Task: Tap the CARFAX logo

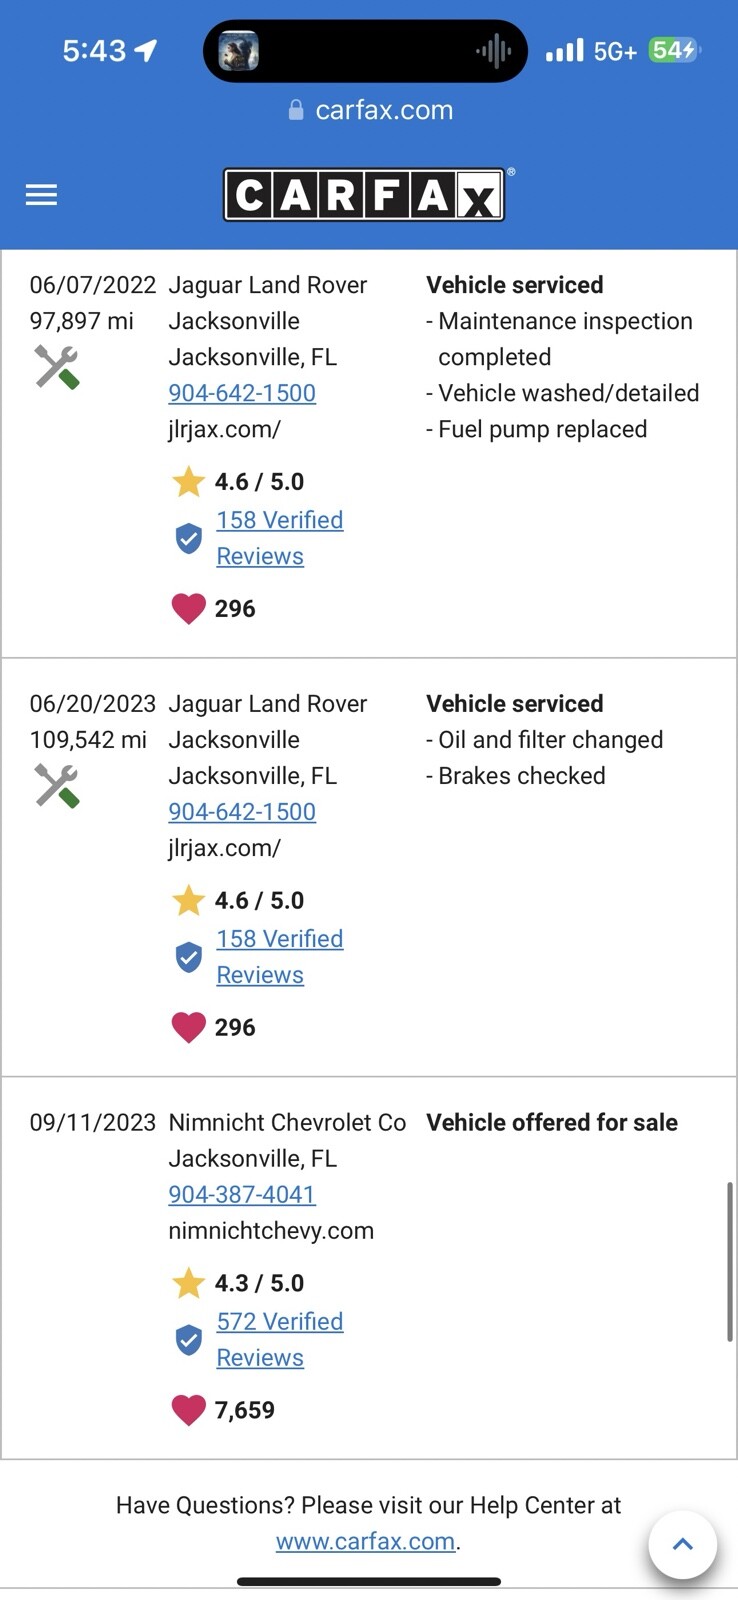Action: pos(364,195)
